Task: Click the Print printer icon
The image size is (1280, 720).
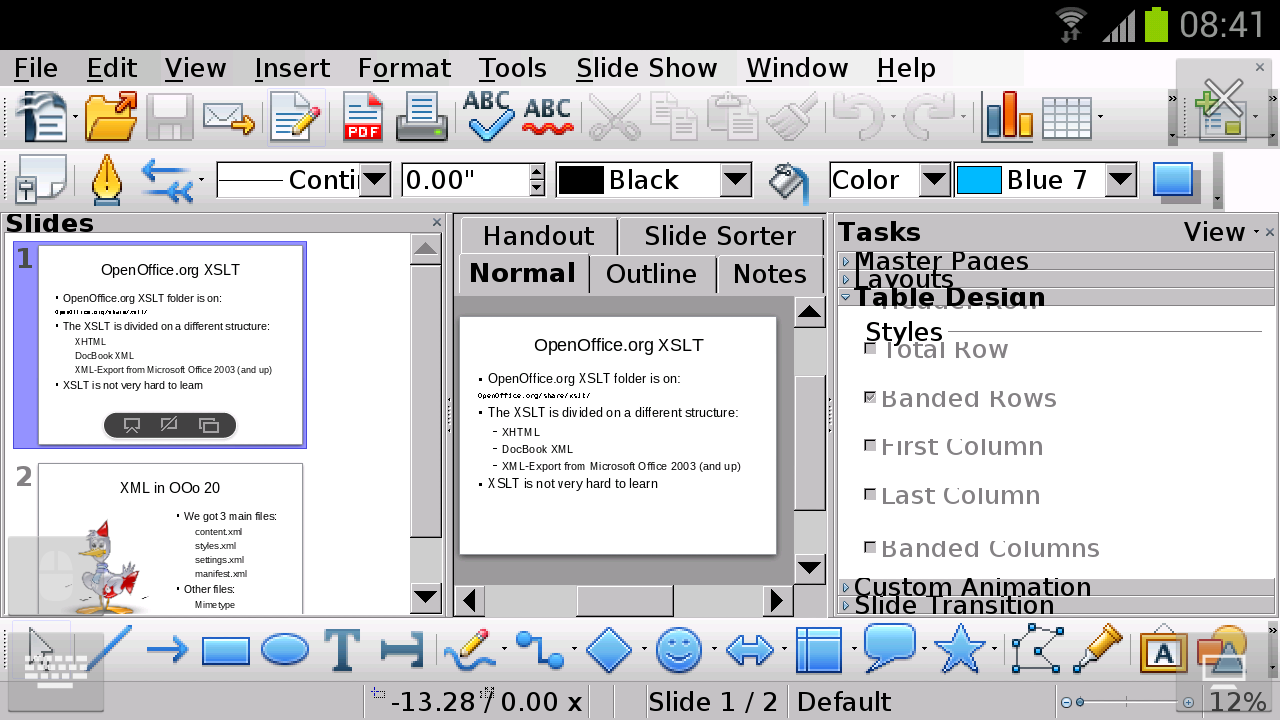Action: point(422,117)
